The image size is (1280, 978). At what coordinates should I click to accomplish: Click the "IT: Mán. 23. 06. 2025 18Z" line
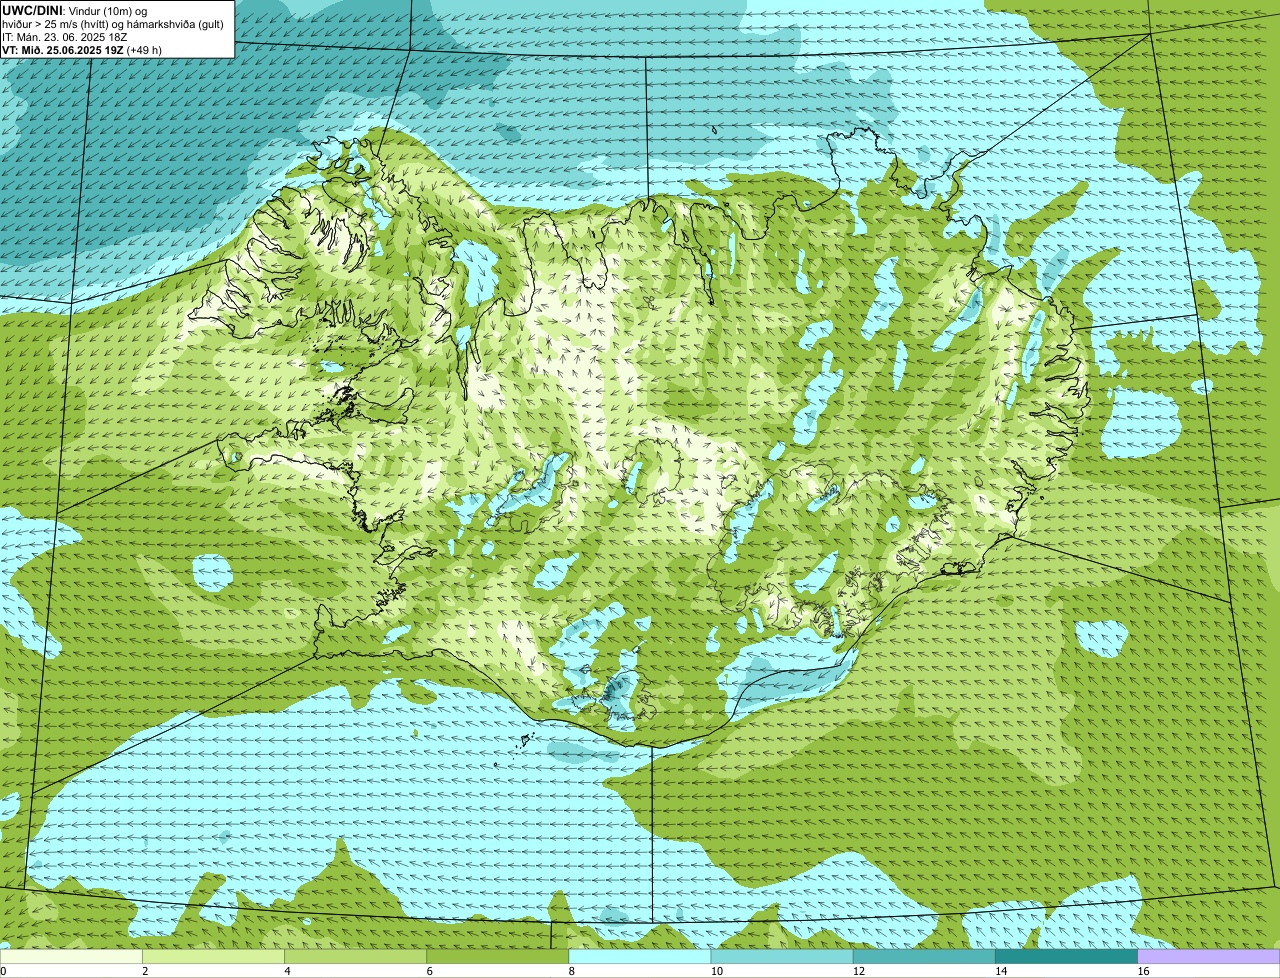[x=65, y=36]
